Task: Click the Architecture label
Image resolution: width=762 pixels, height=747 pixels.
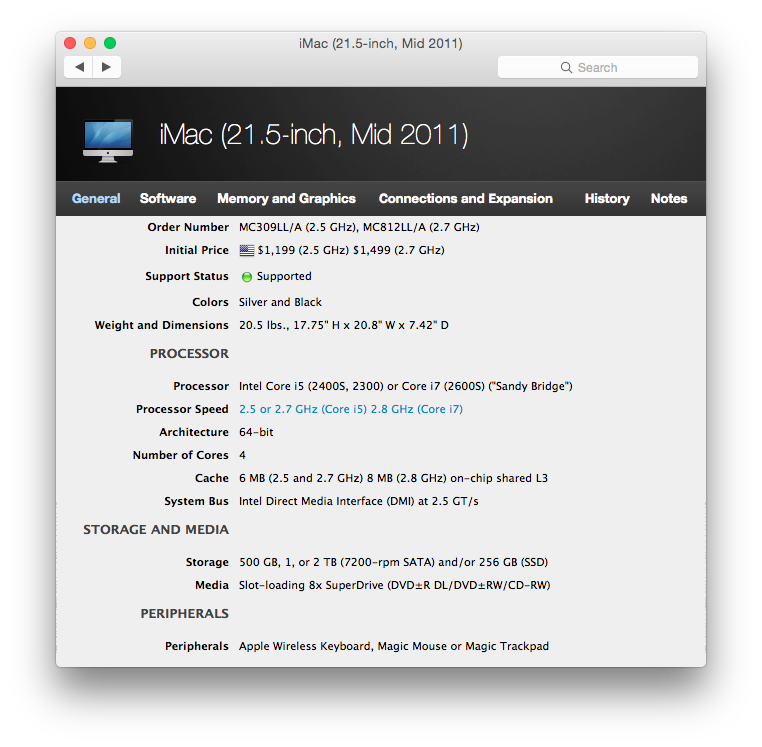Action: coord(194,432)
